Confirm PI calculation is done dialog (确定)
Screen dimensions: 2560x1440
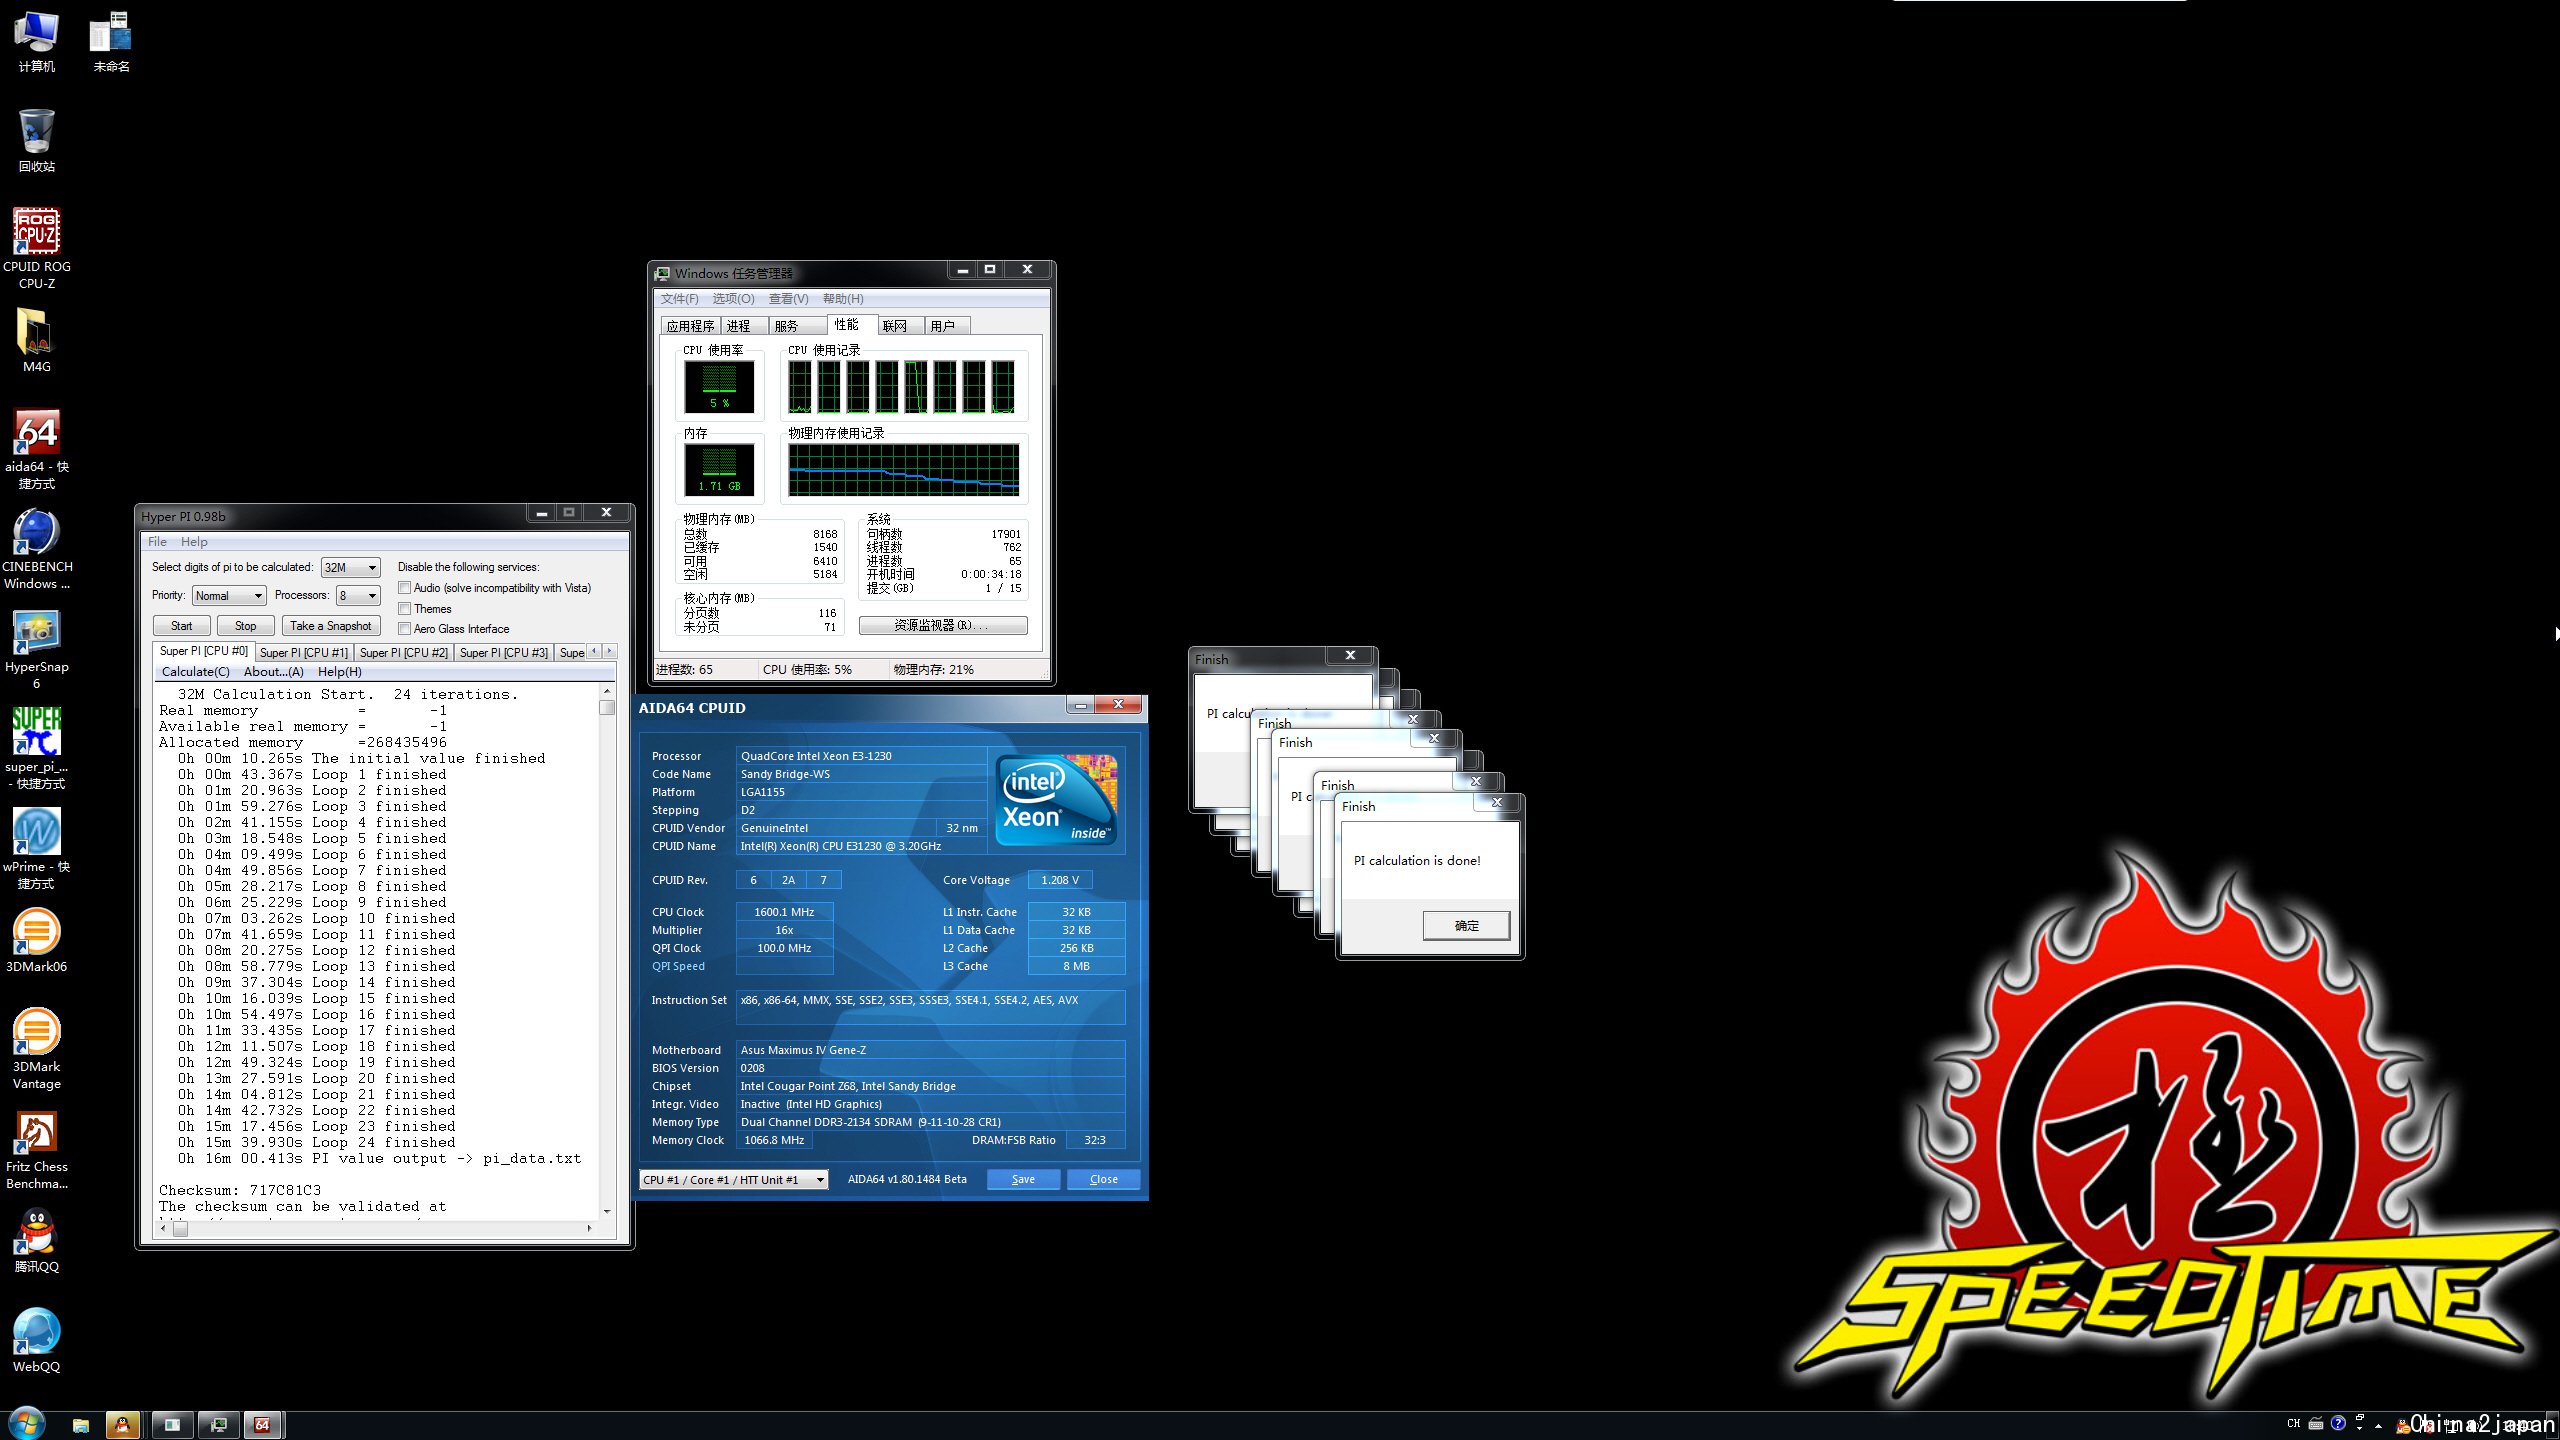pyautogui.click(x=1466, y=926)
